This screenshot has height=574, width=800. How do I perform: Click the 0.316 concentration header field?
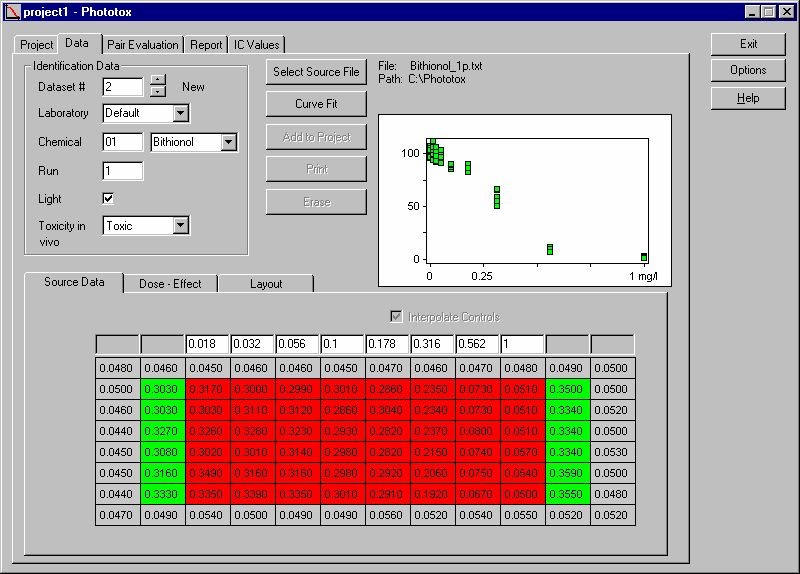pyautogui.click(x=433, y=345)
